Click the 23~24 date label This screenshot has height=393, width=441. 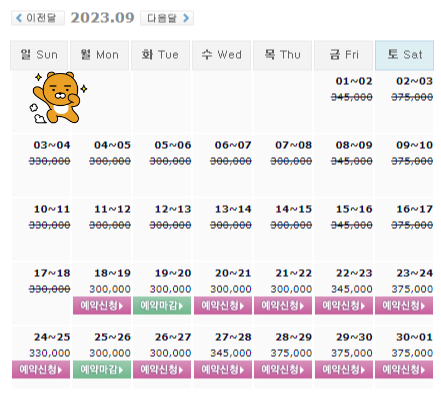click(x=414, y=273)
